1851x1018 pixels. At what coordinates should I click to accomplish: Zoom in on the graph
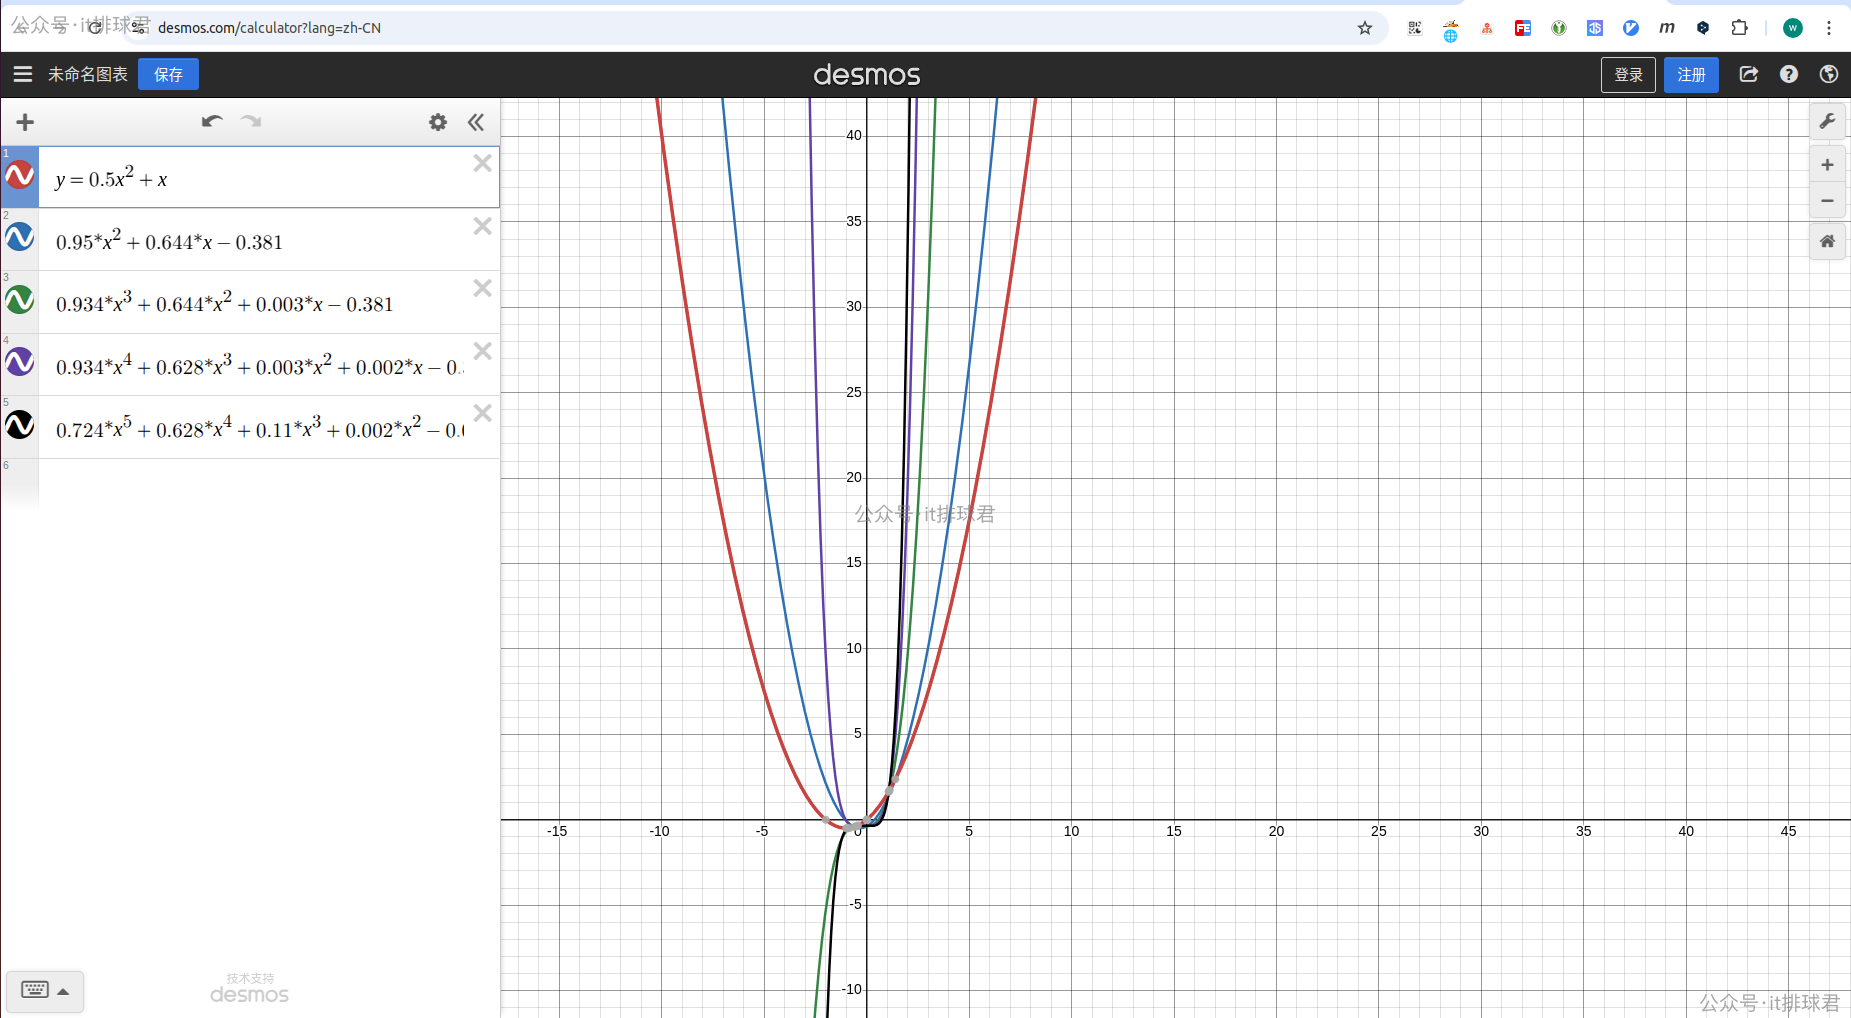click(1827, 165)
